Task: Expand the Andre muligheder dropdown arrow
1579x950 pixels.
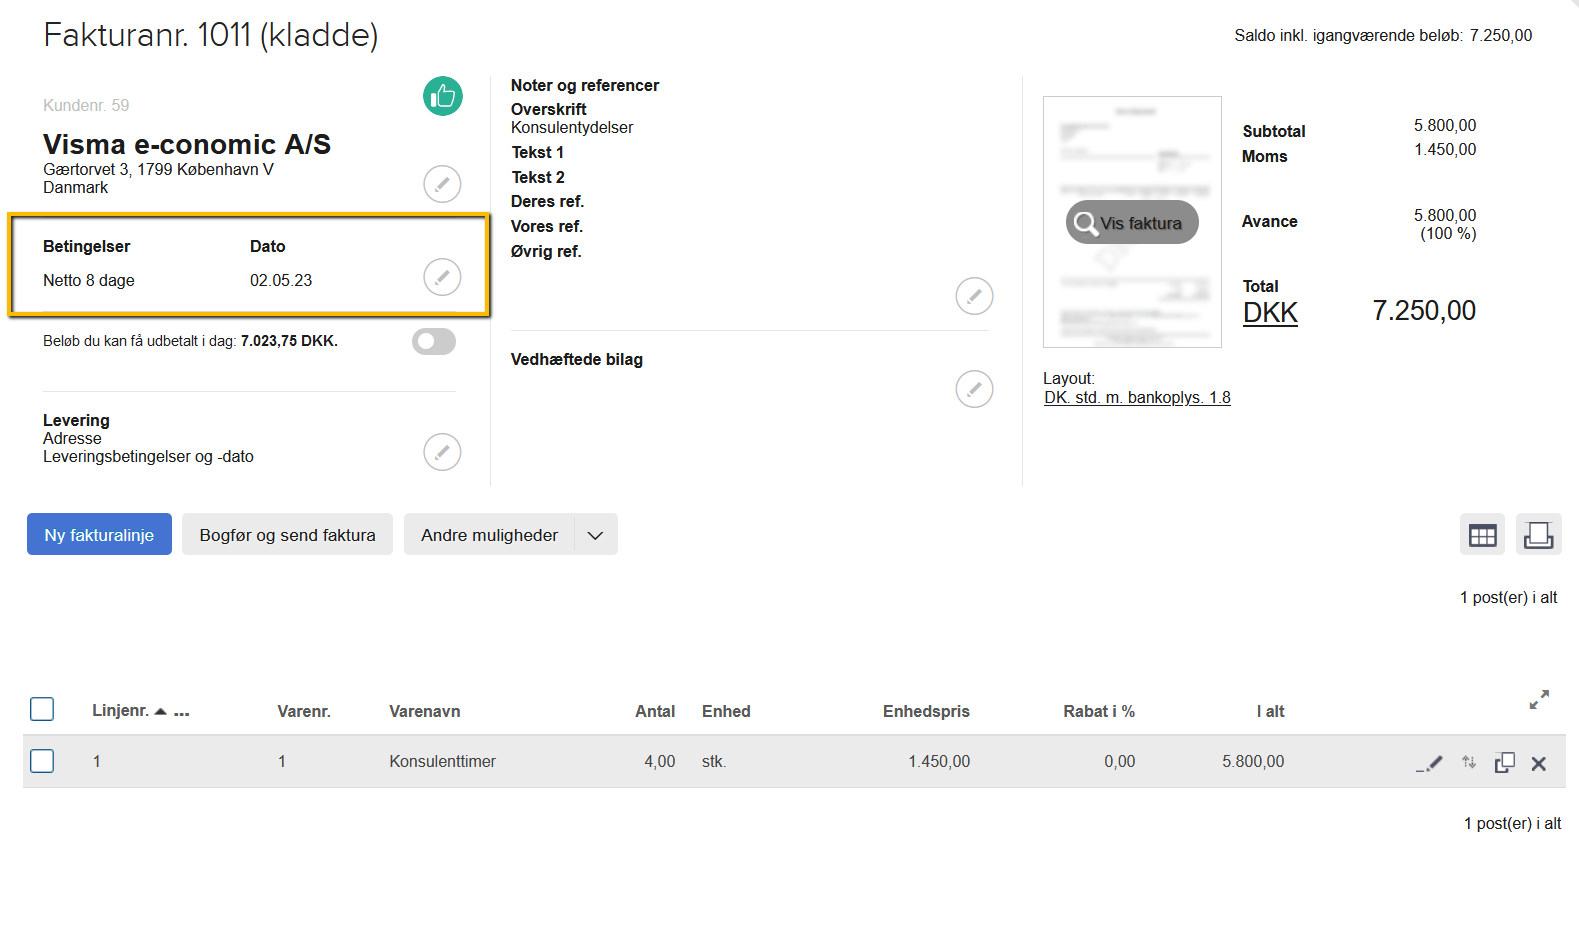Action: (595, 535)
